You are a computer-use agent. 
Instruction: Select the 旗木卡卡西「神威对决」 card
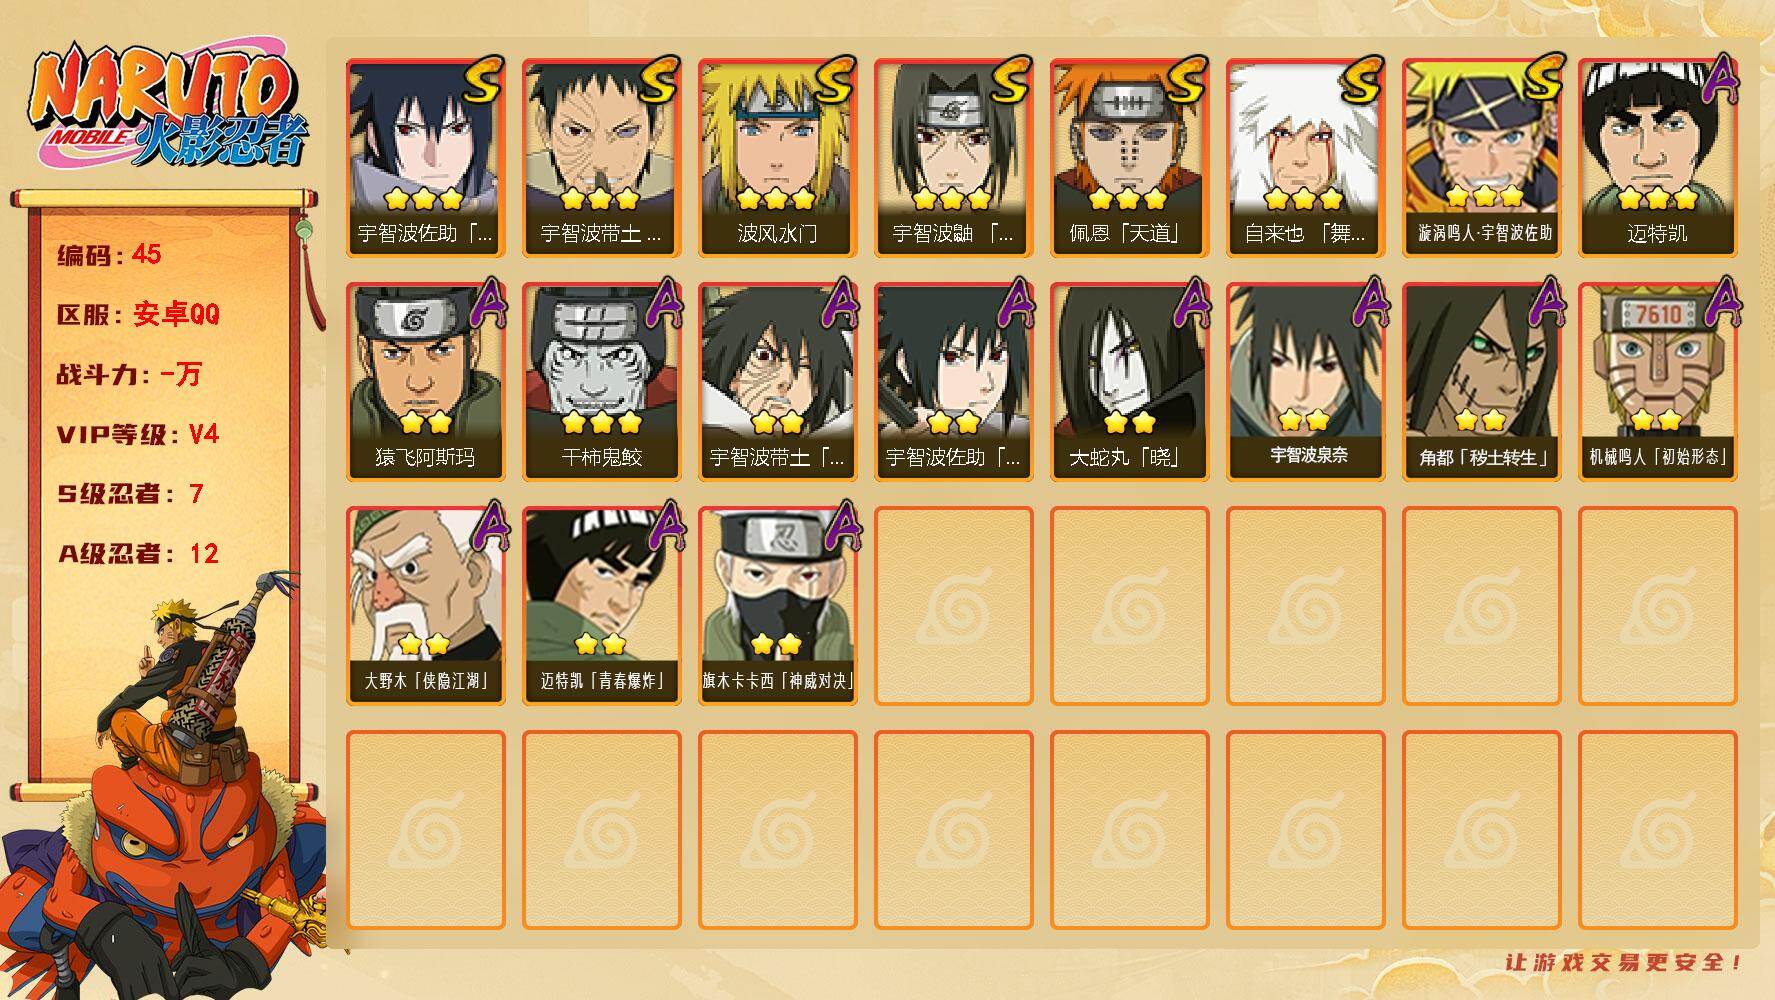tap(777, 606)
